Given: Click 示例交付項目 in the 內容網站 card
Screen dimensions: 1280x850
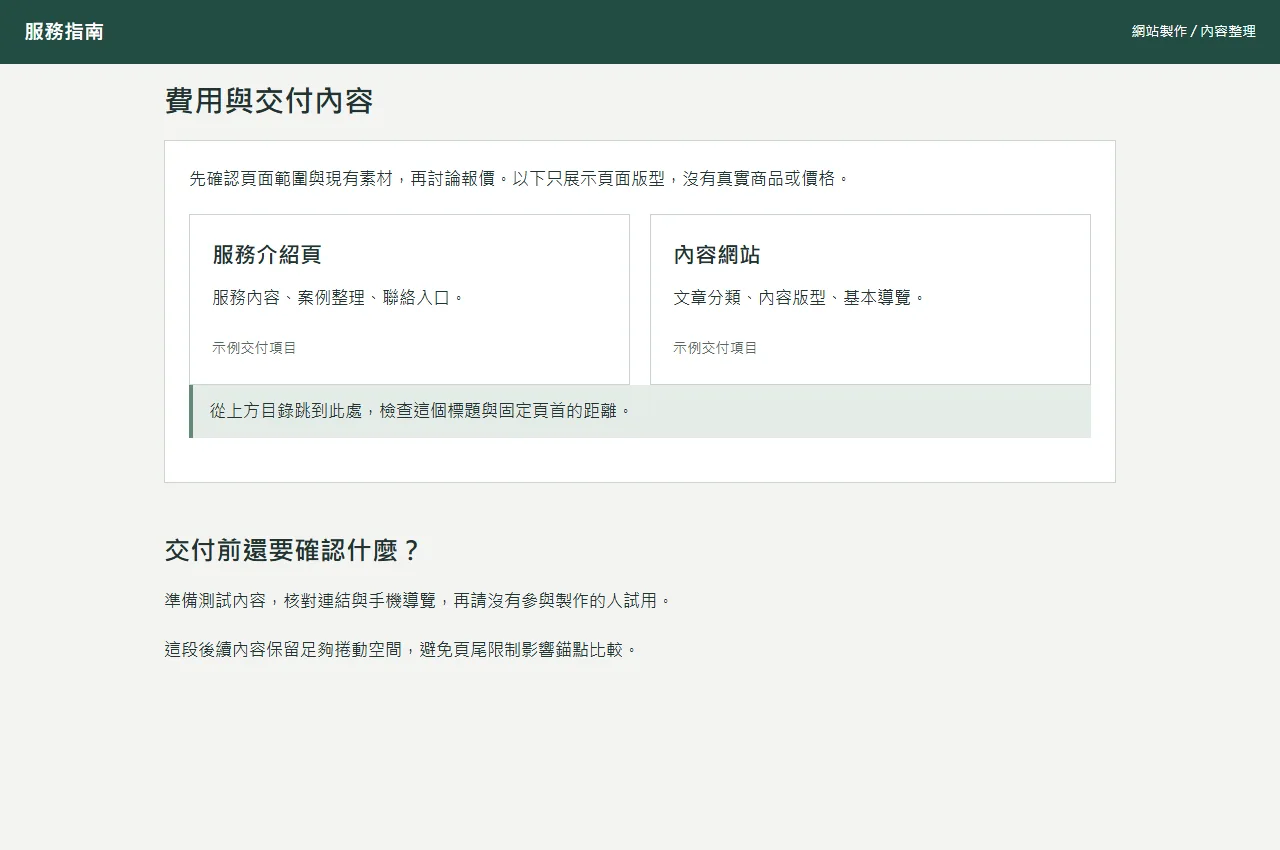Looking at the screenshot, I should point(715,348).
